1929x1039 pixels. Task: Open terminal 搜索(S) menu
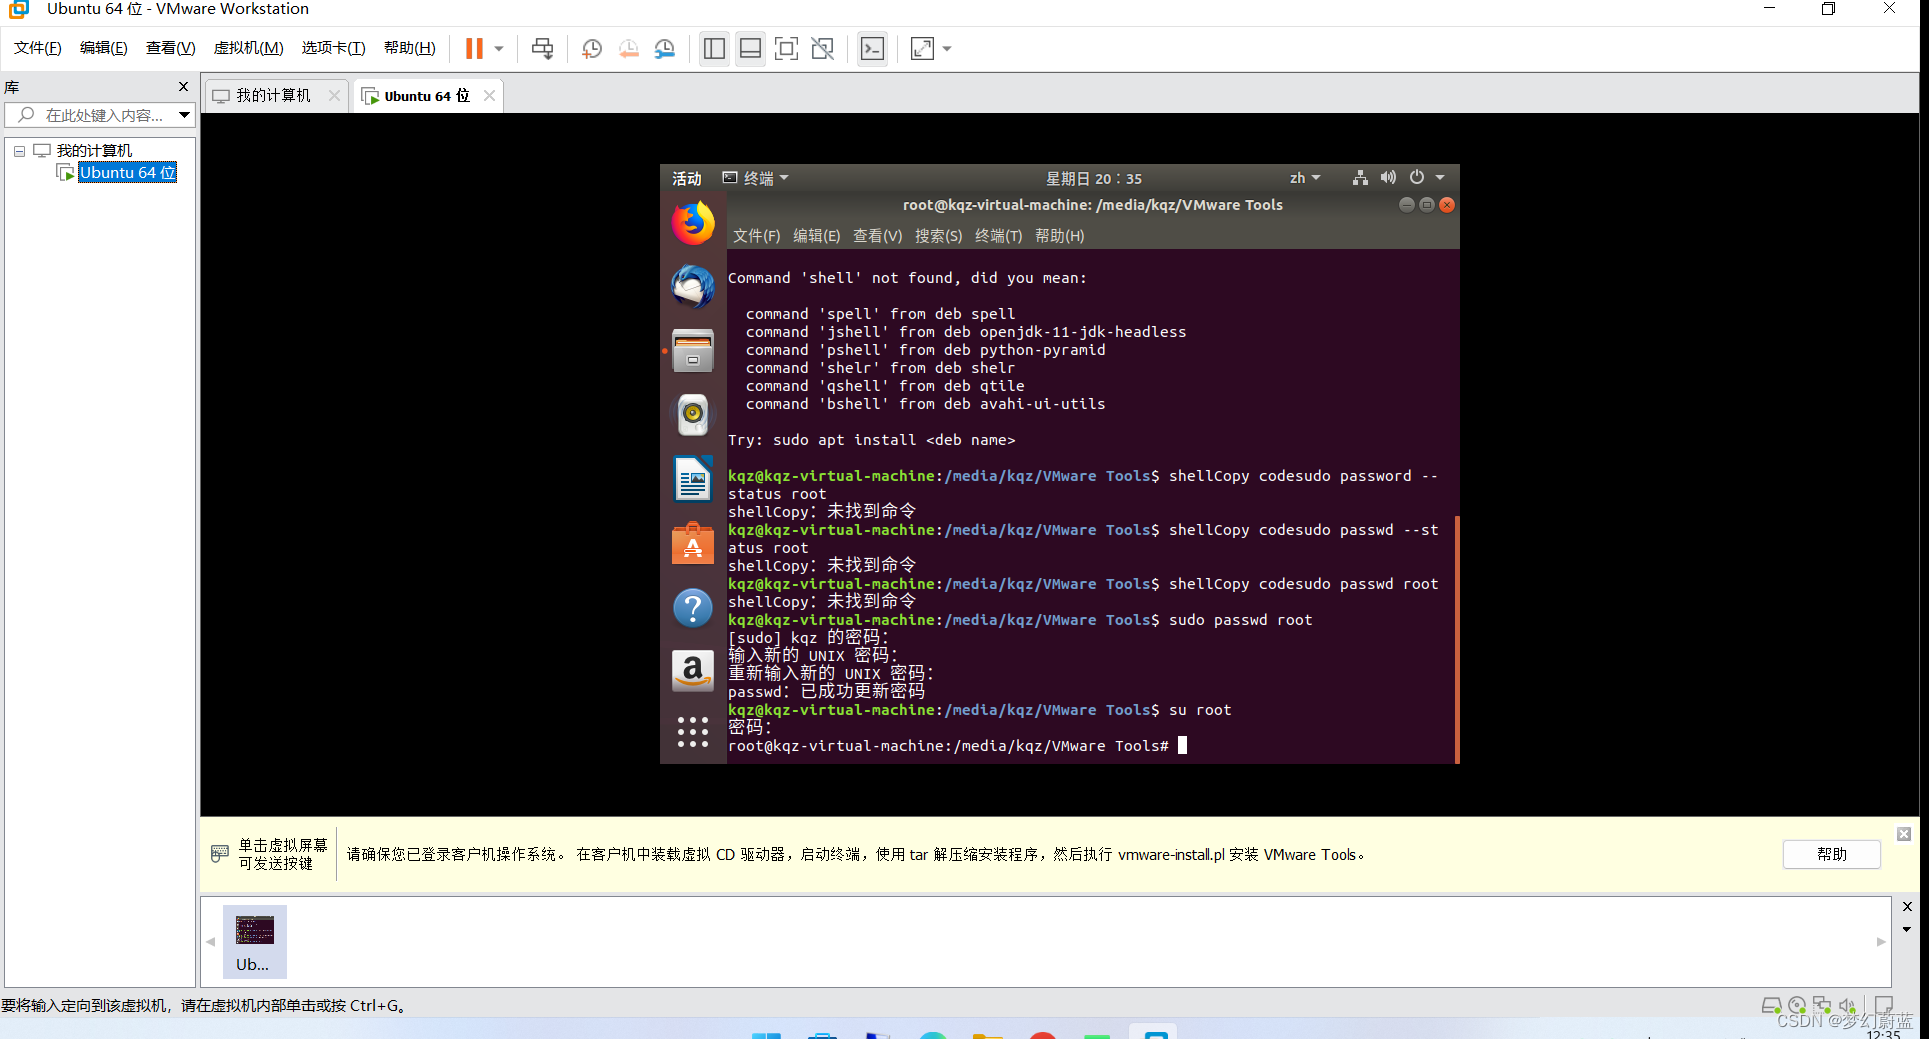(938, 236)
